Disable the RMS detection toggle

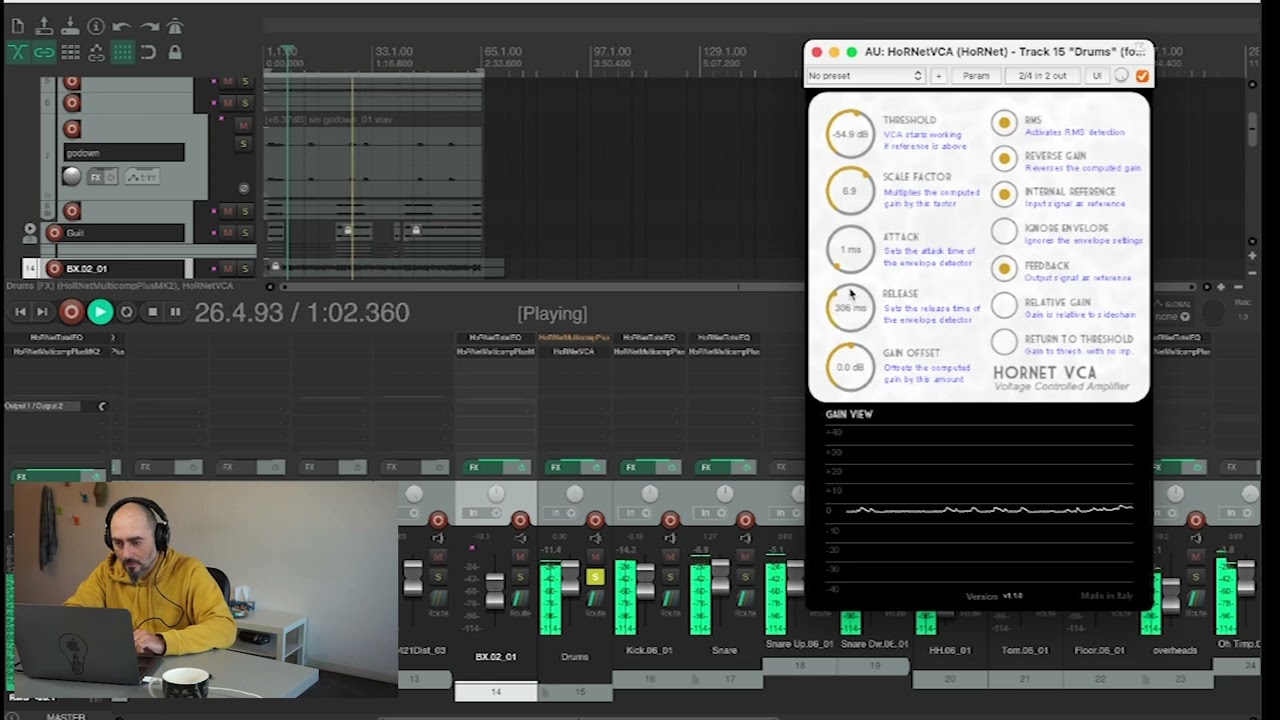[x=1004, y=122]
